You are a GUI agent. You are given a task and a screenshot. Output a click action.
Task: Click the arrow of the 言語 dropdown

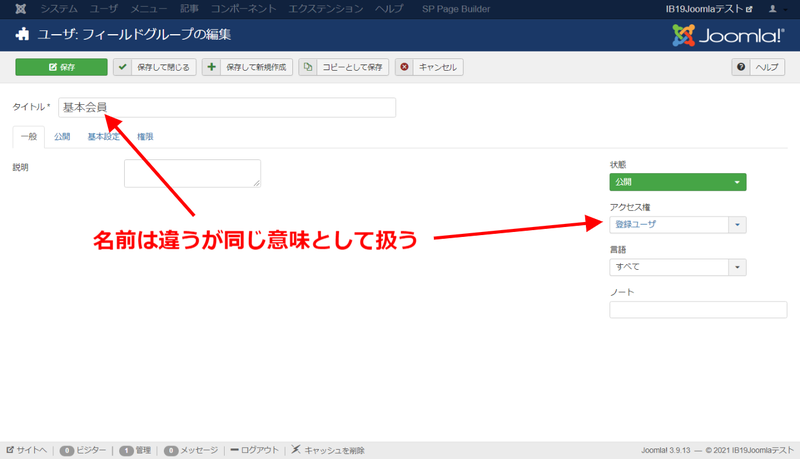[737, 267]
